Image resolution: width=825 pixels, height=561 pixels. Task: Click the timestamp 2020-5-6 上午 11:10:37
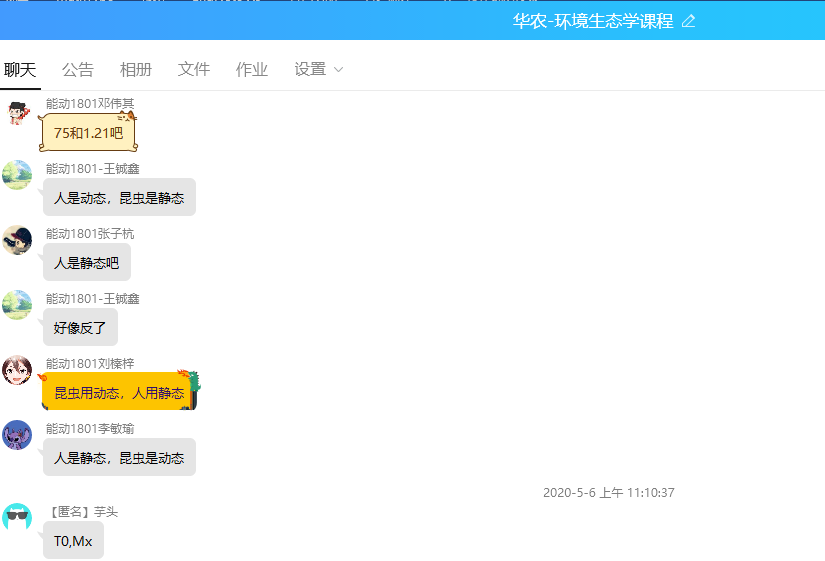click(x=608, y=493)
